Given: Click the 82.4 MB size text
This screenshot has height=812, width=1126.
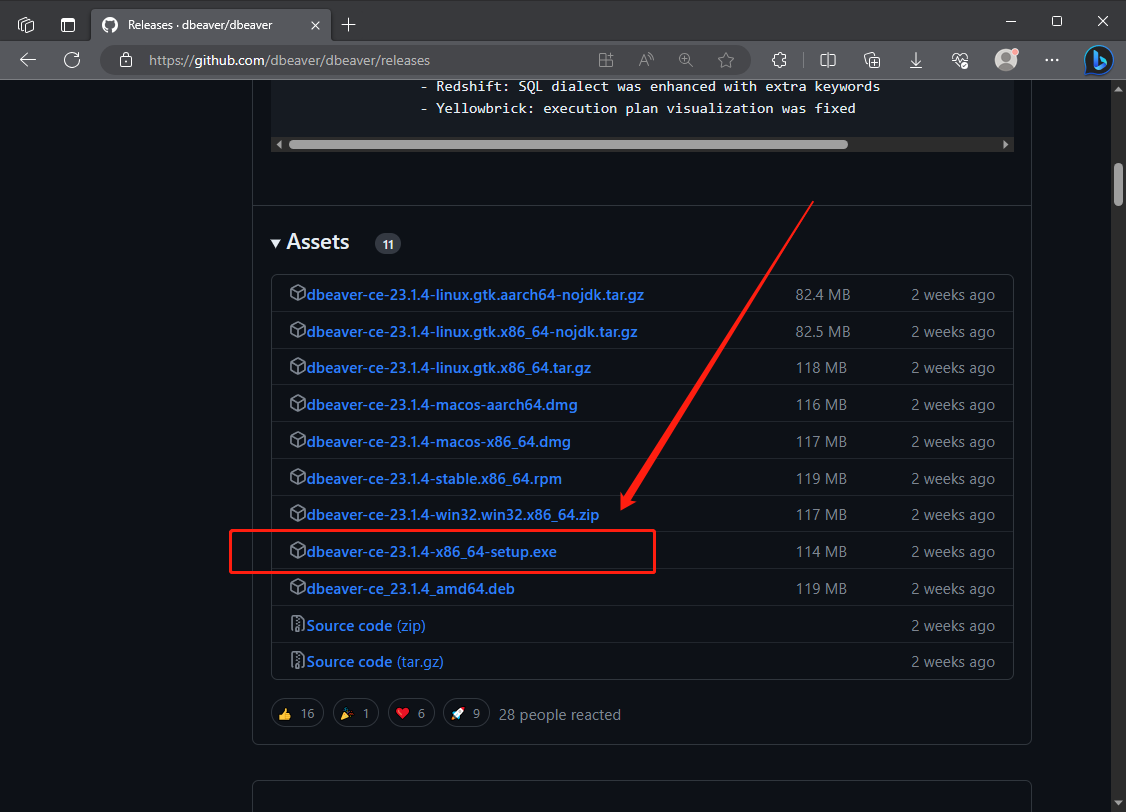Looking at the screenshot, I should [823, 294].
